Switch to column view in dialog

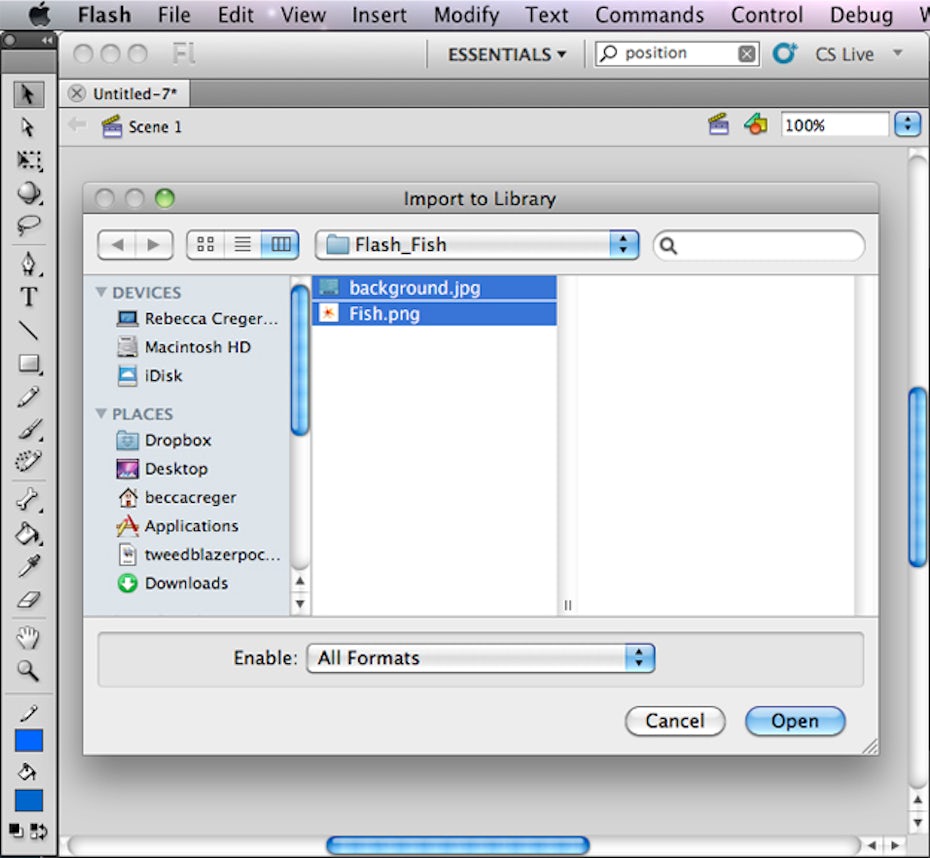click(x=280, y=245)
